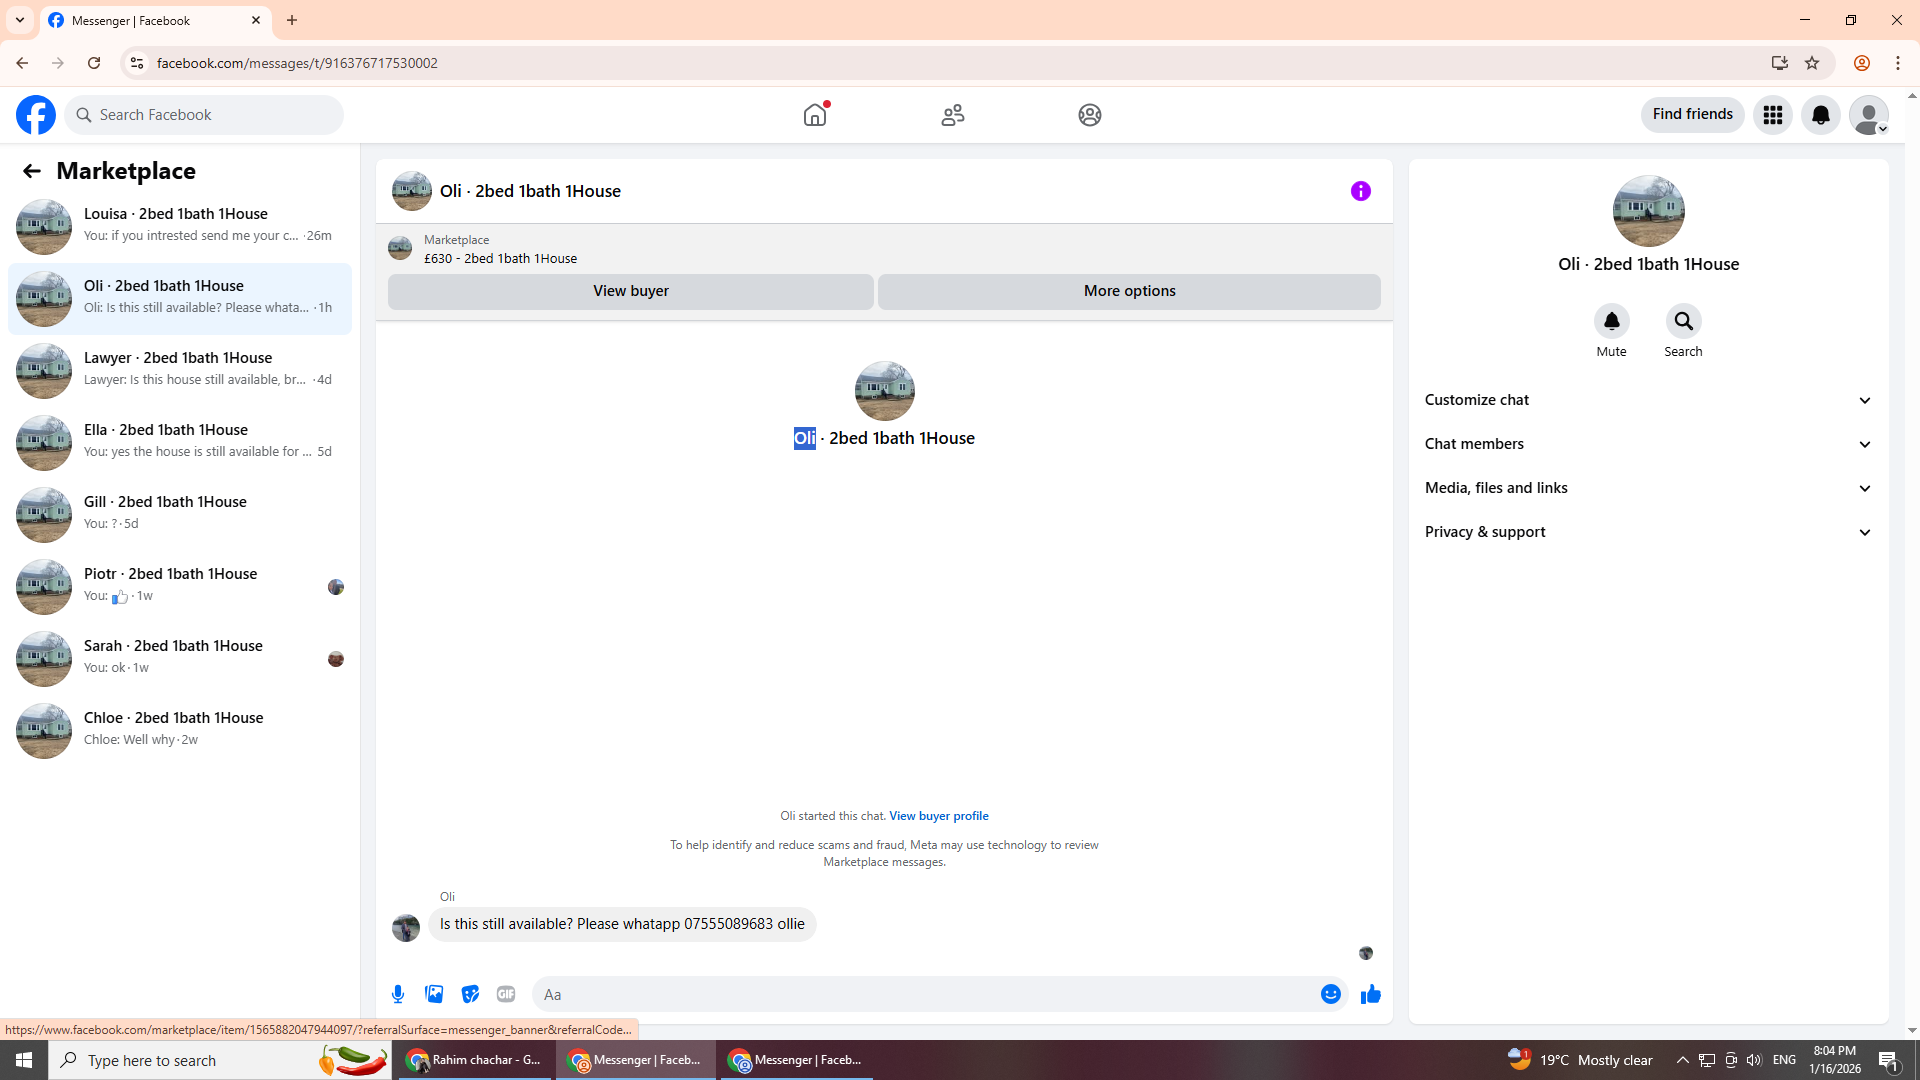
Task: Expand the Chat members section
Action: coord(1647,444)
